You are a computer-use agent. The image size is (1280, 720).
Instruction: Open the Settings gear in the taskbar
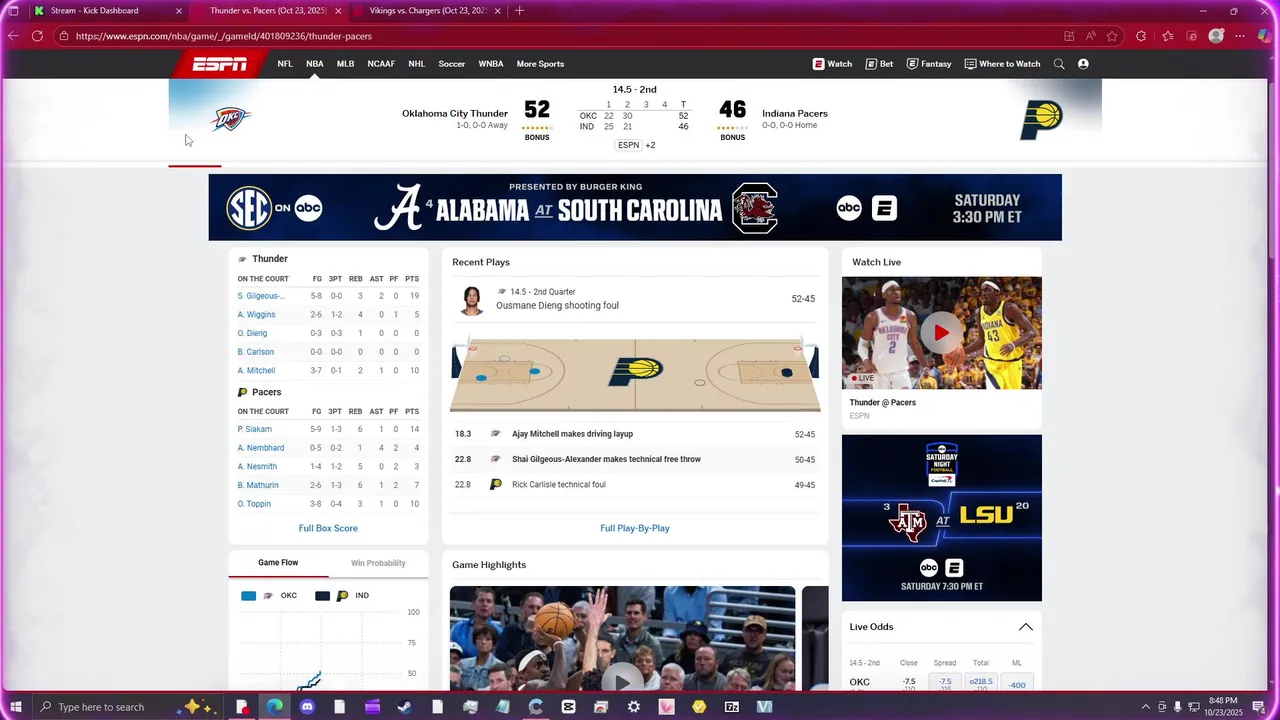pos(634,707)
